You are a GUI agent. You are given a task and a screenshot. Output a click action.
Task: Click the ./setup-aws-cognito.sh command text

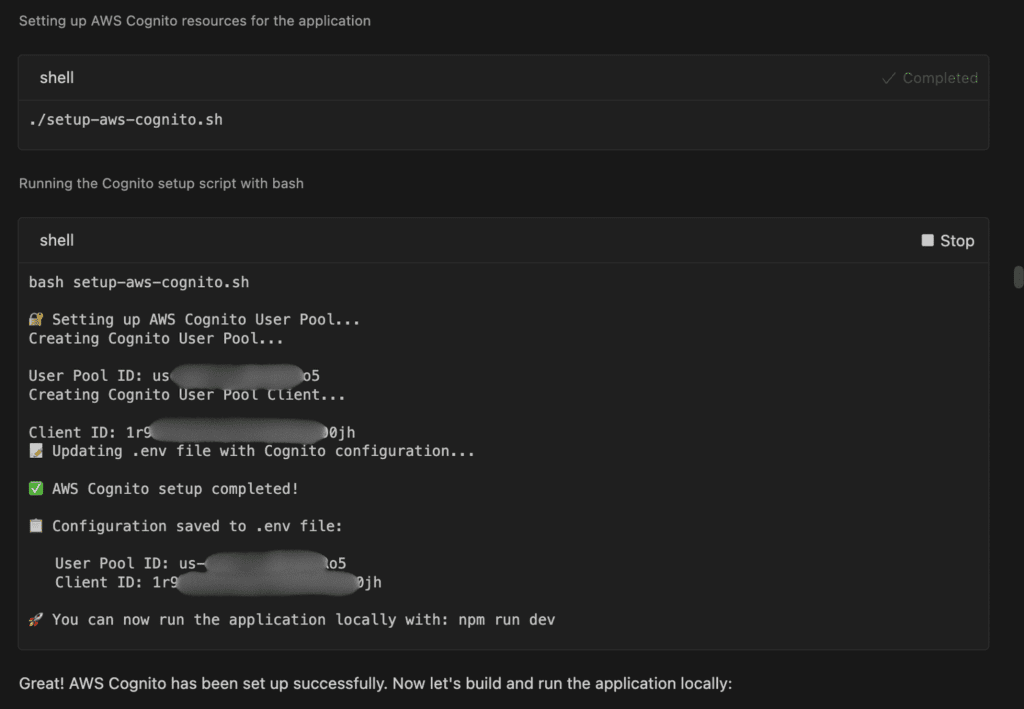point(126,119)
